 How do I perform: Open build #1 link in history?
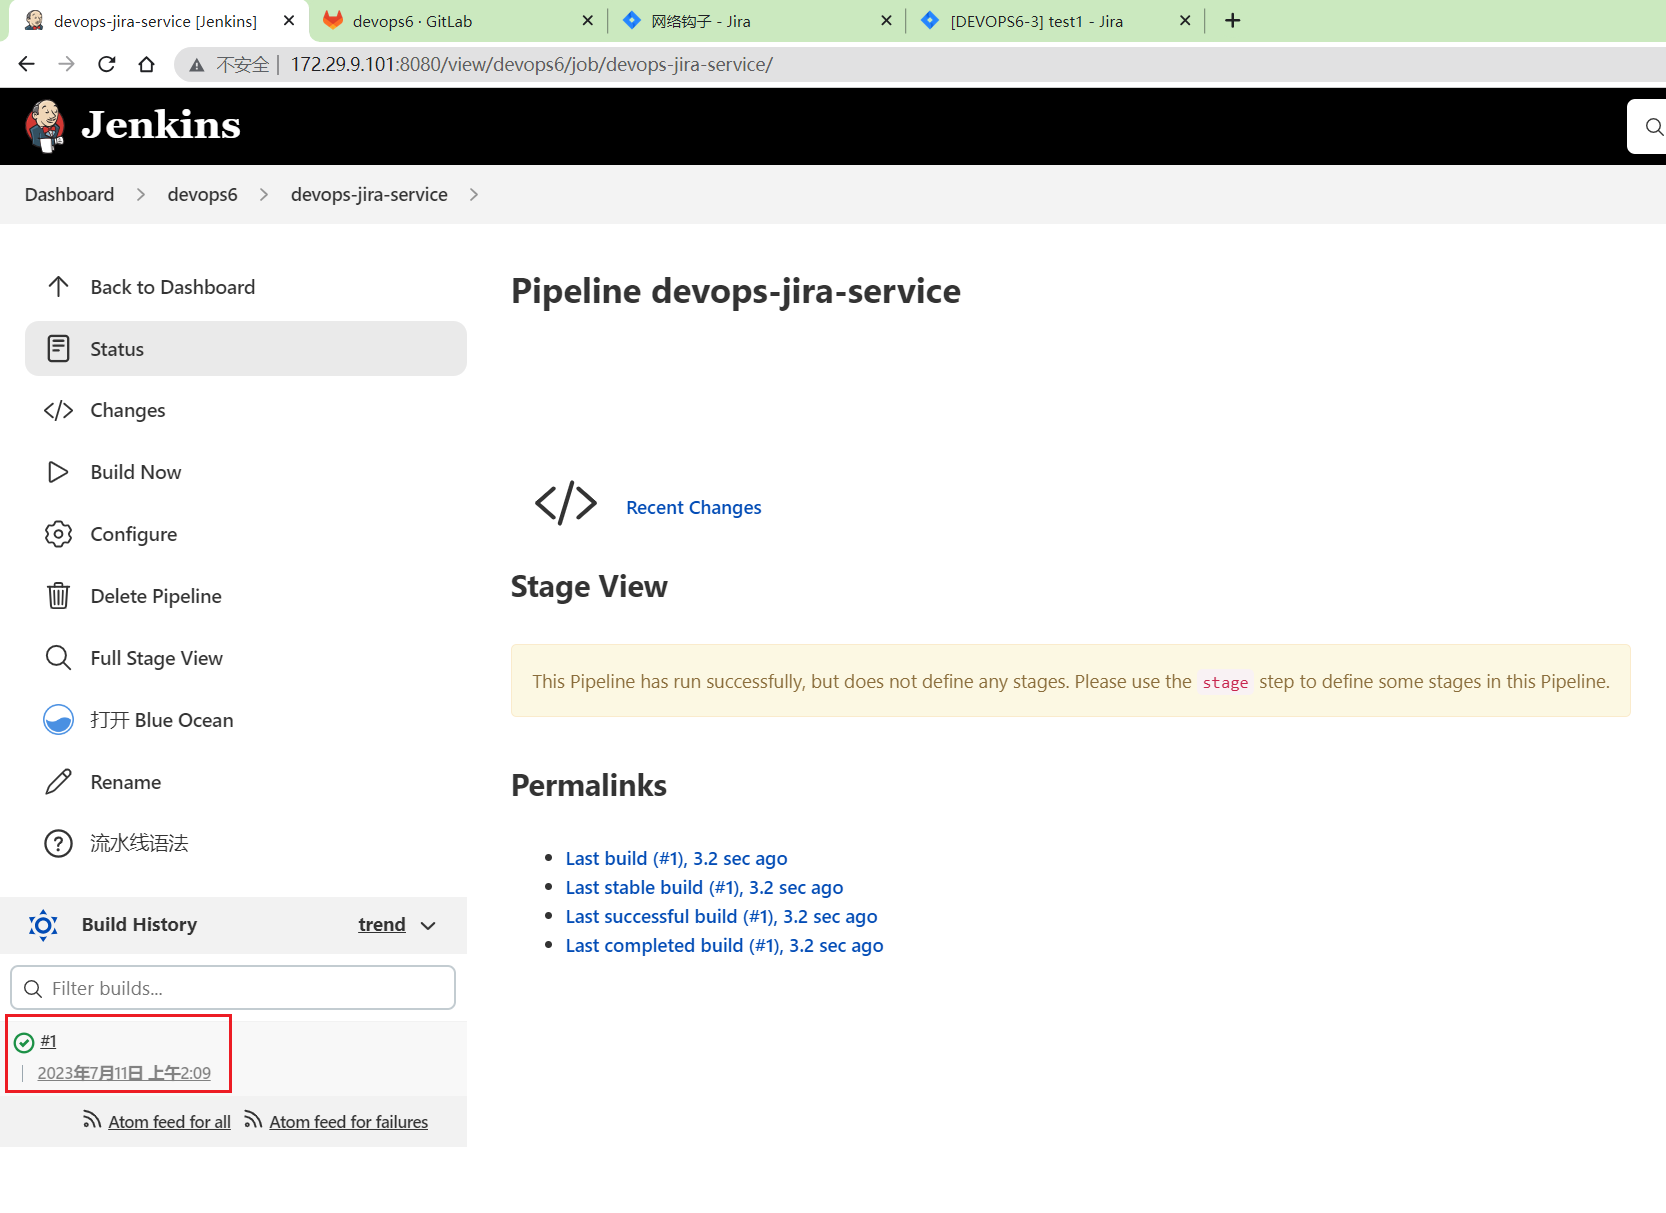pos(48,1042)
